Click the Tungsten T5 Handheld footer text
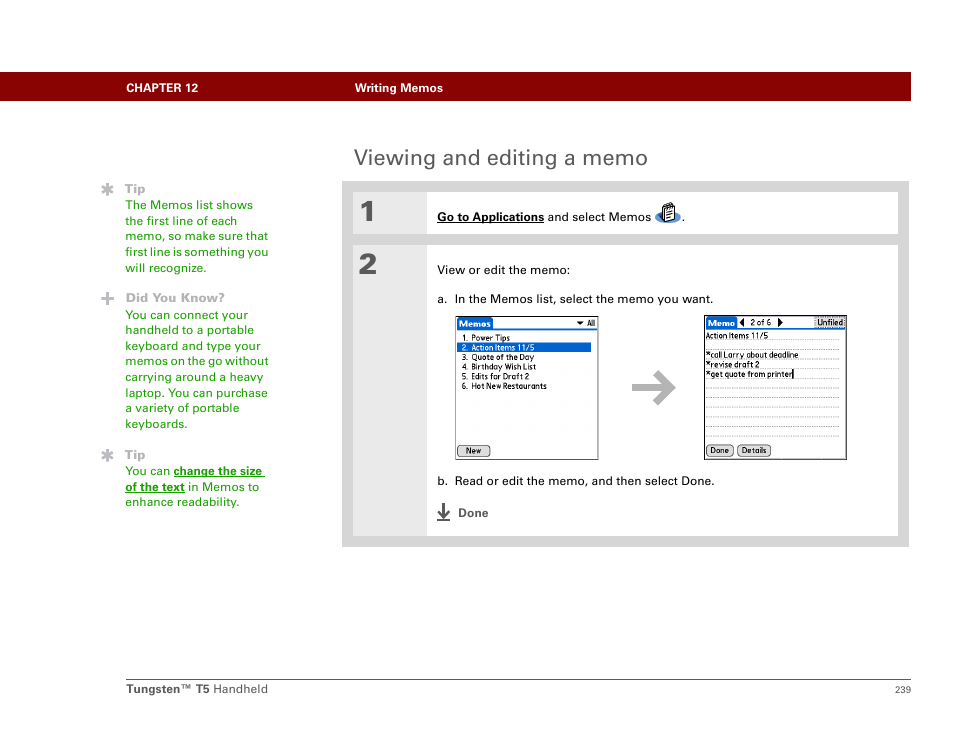 click(197, 689)
